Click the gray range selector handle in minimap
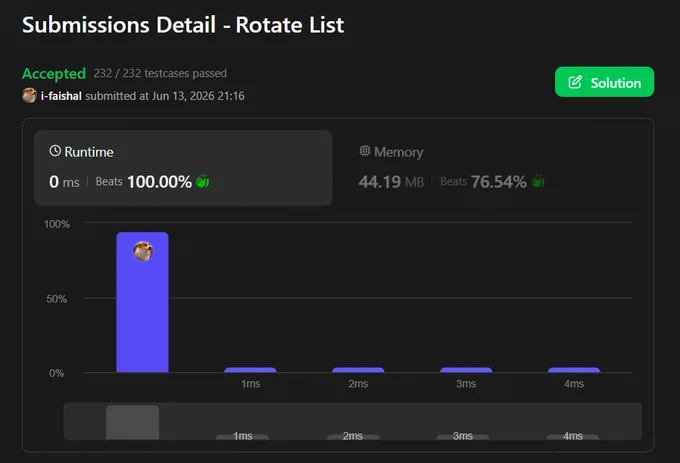 coord(133,422)
